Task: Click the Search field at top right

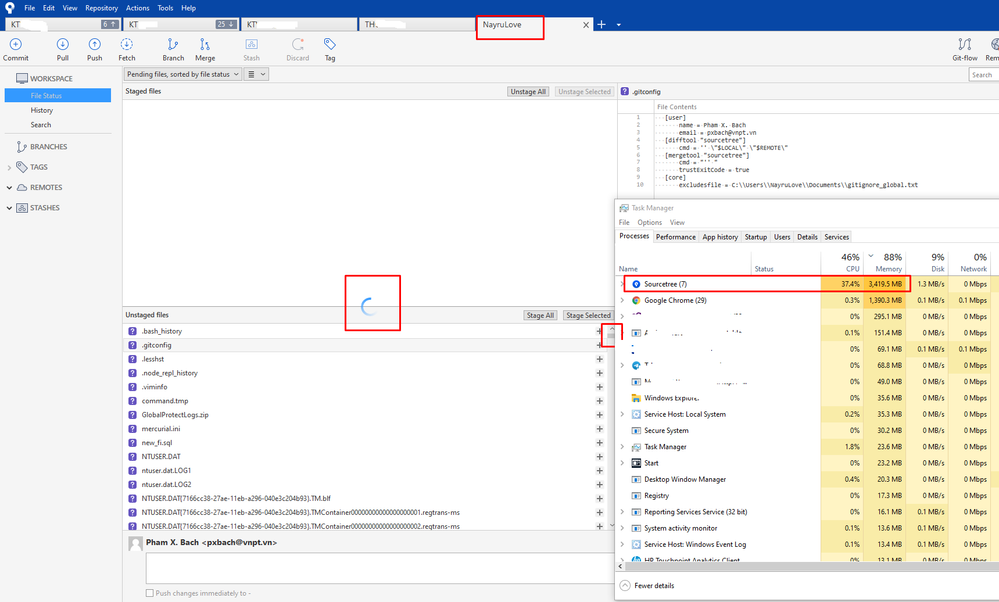Action: pos(984,75)
